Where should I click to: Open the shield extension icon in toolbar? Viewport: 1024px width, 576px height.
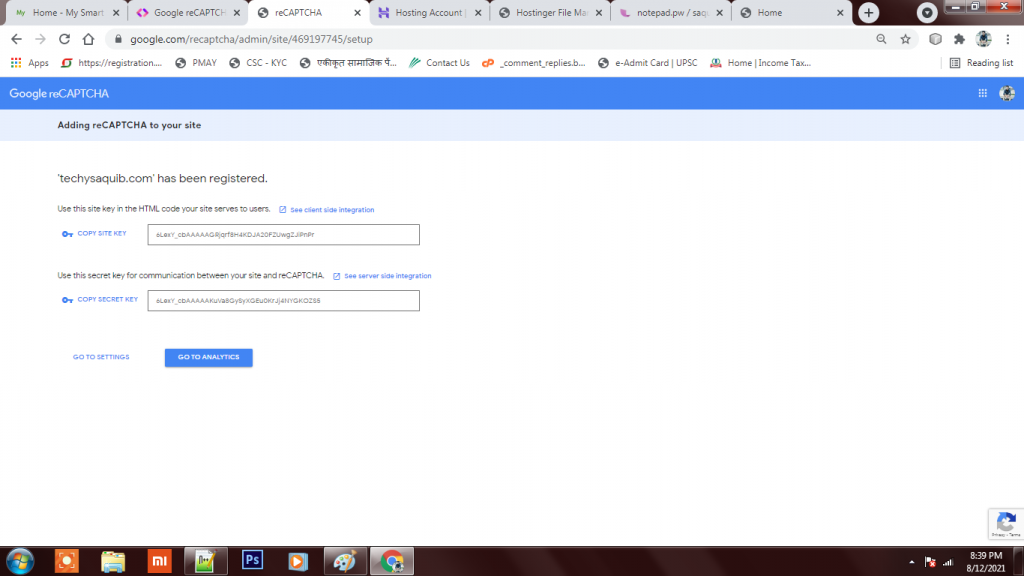[x=935, y=39]
